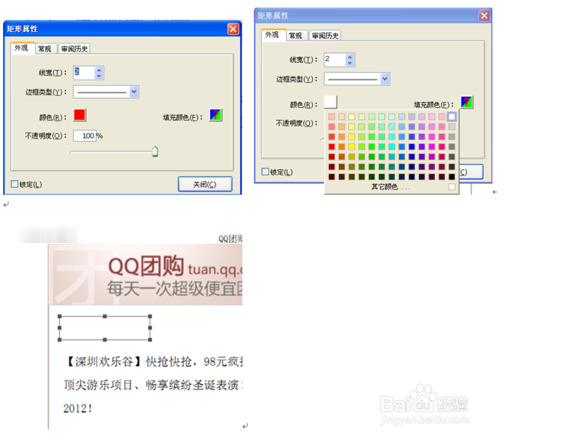Expand border type dropdown in left dialog

[134, 92]
